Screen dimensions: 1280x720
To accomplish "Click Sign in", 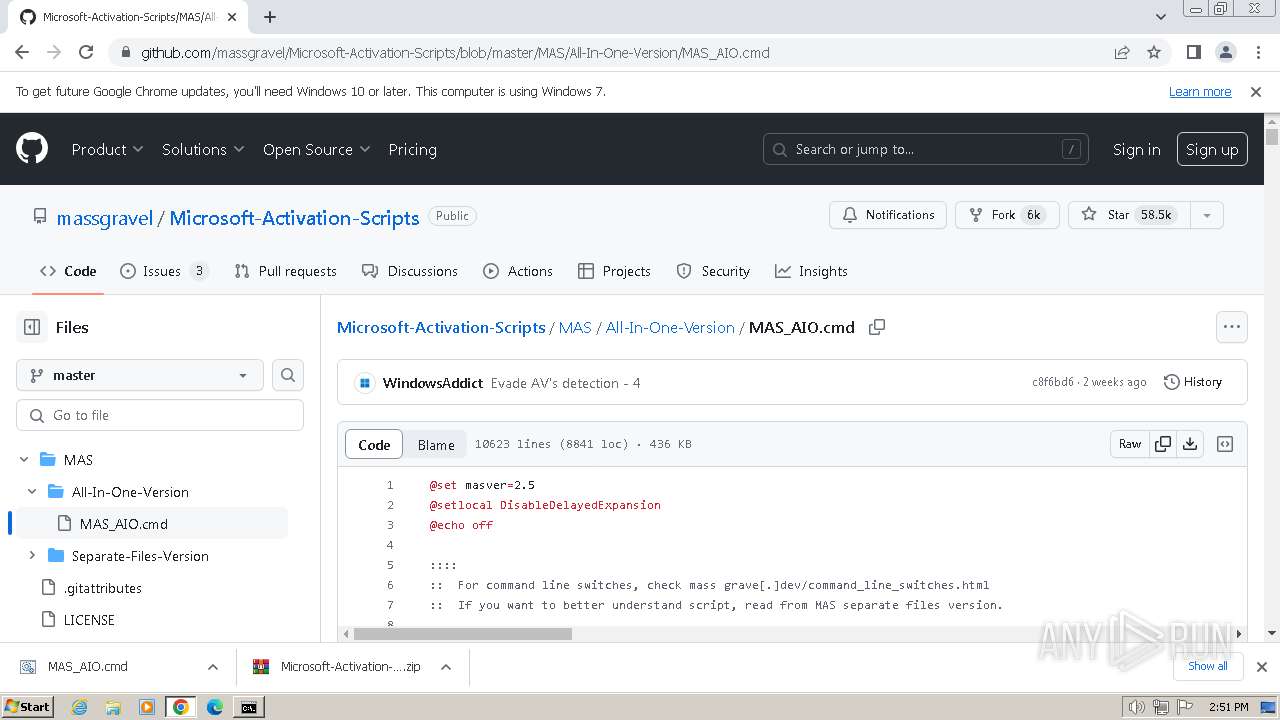I will [1136, 149].
